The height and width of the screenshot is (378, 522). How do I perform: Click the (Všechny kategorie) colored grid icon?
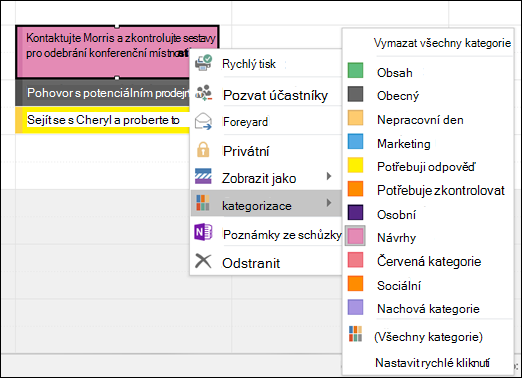[355, 334]
